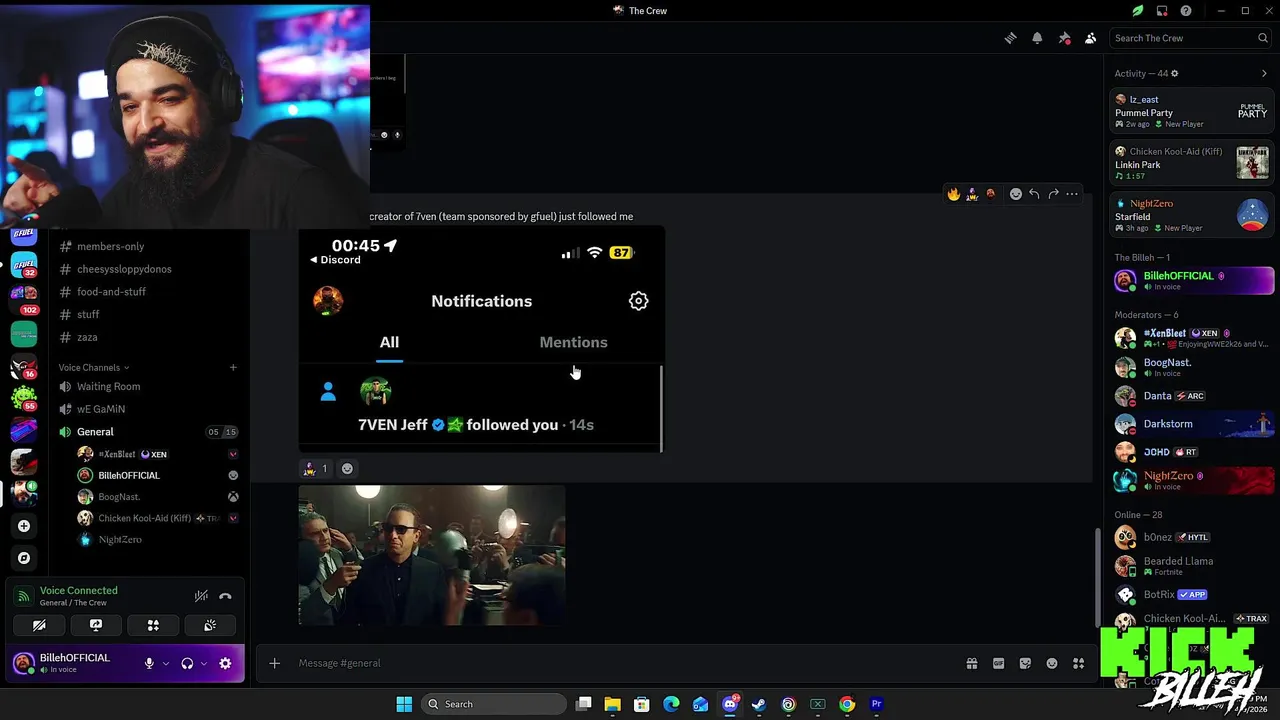Image resolution: width=1280 pixels, height=720 pixels.
Task: Add a server with plus button
Action: (24, 526)
